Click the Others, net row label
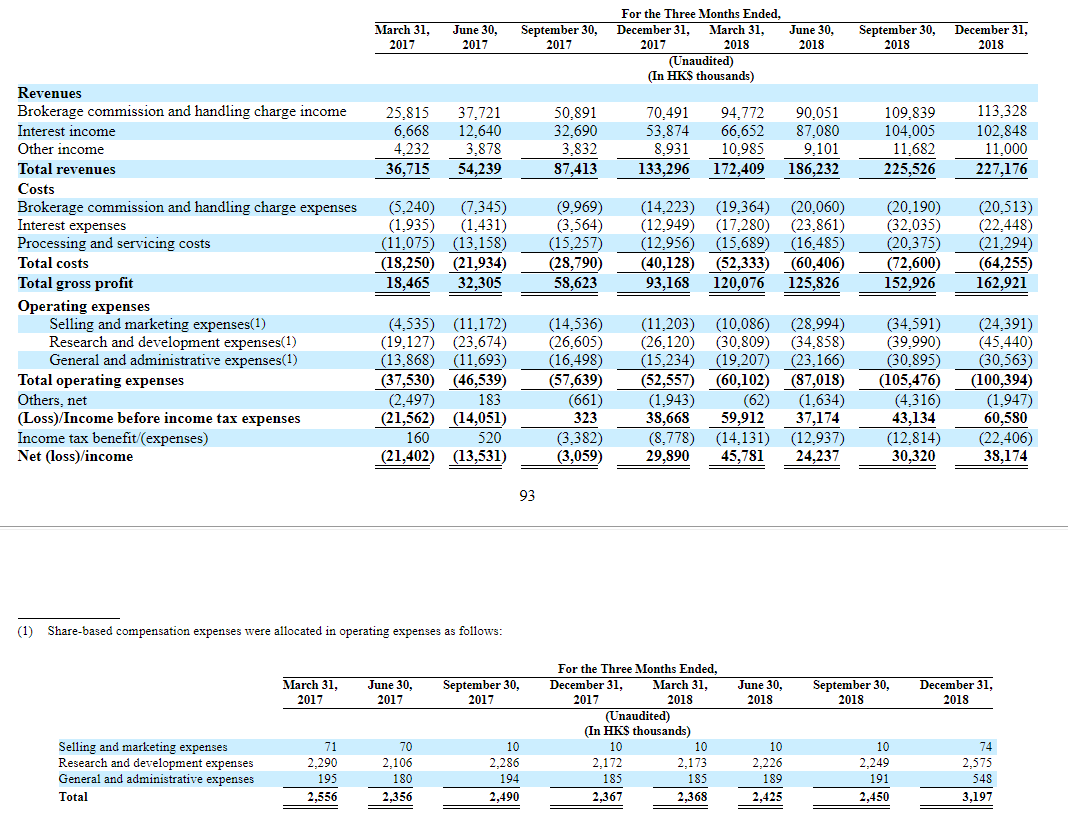 pyautogui.click(x=52, y=400)
